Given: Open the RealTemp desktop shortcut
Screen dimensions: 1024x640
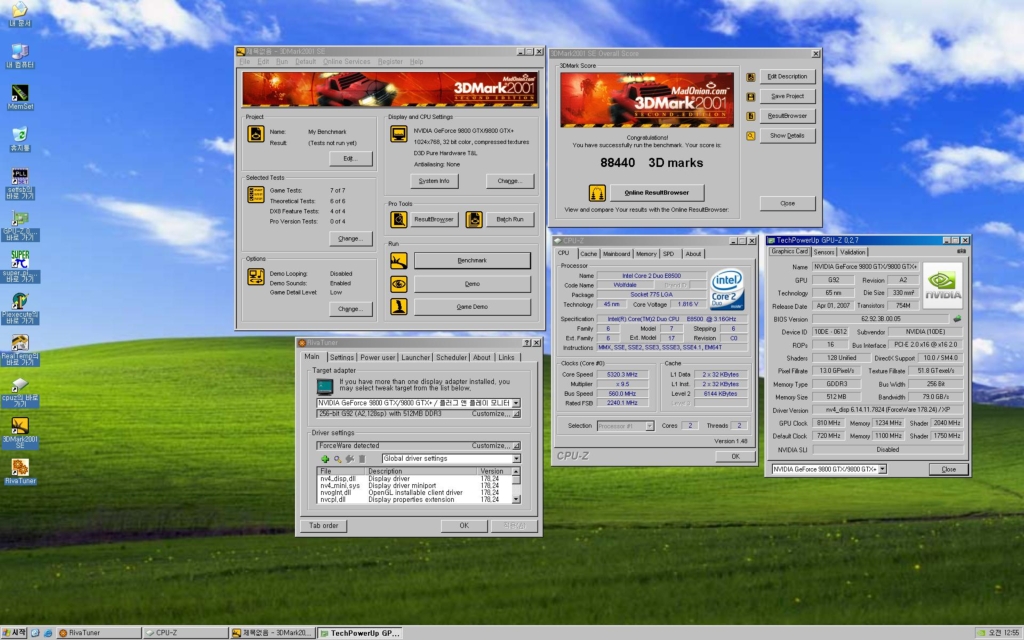Looking at the screenshot, I should pyautogui.click(x=20, y=350).
